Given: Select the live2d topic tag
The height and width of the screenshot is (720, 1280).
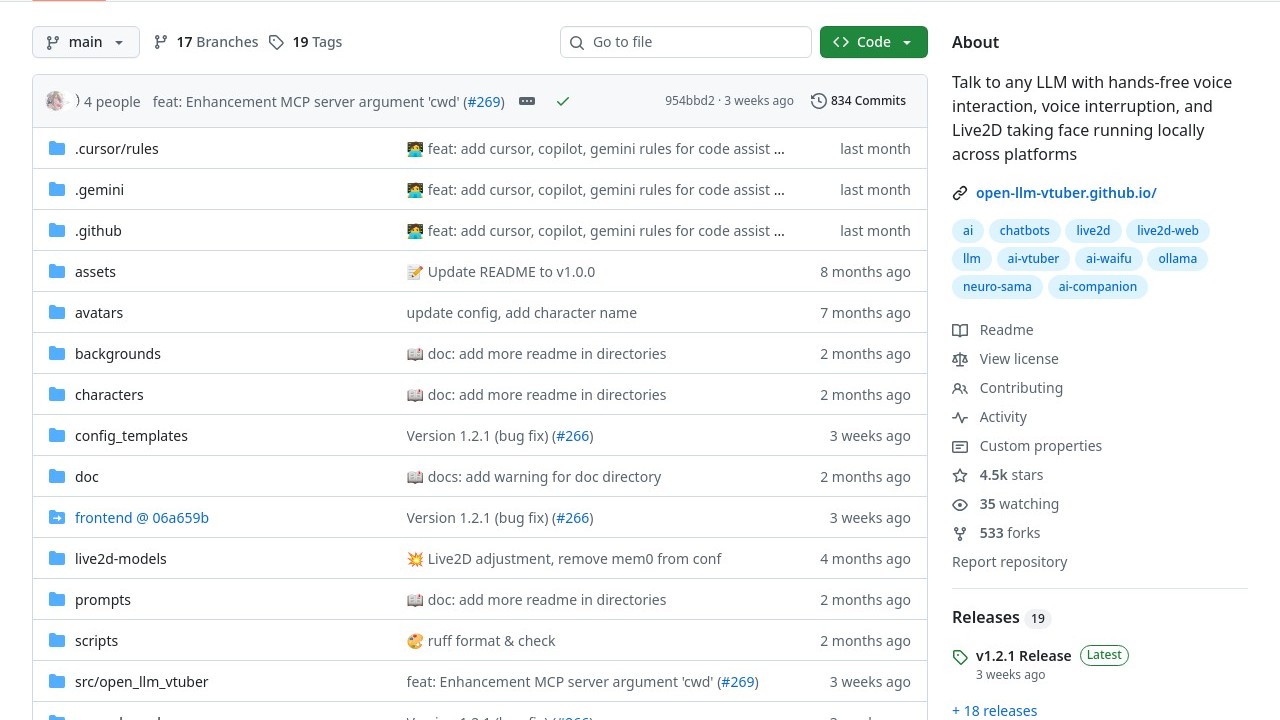Looking at the screenshot, I should point(1093,230).
